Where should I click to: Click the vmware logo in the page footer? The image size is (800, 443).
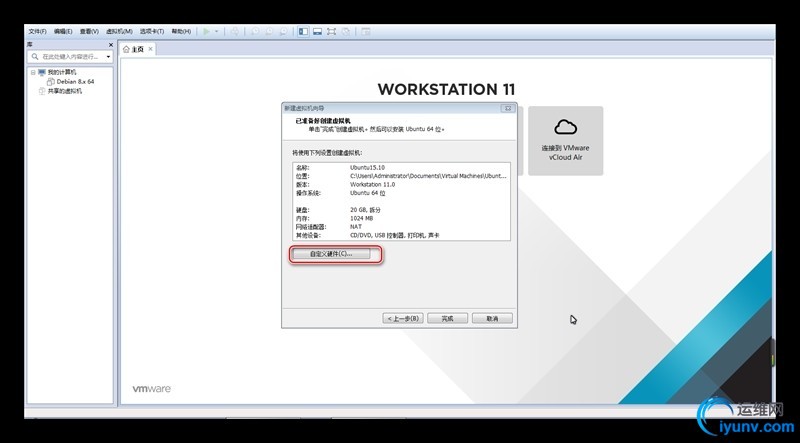(x=152, y=389)
